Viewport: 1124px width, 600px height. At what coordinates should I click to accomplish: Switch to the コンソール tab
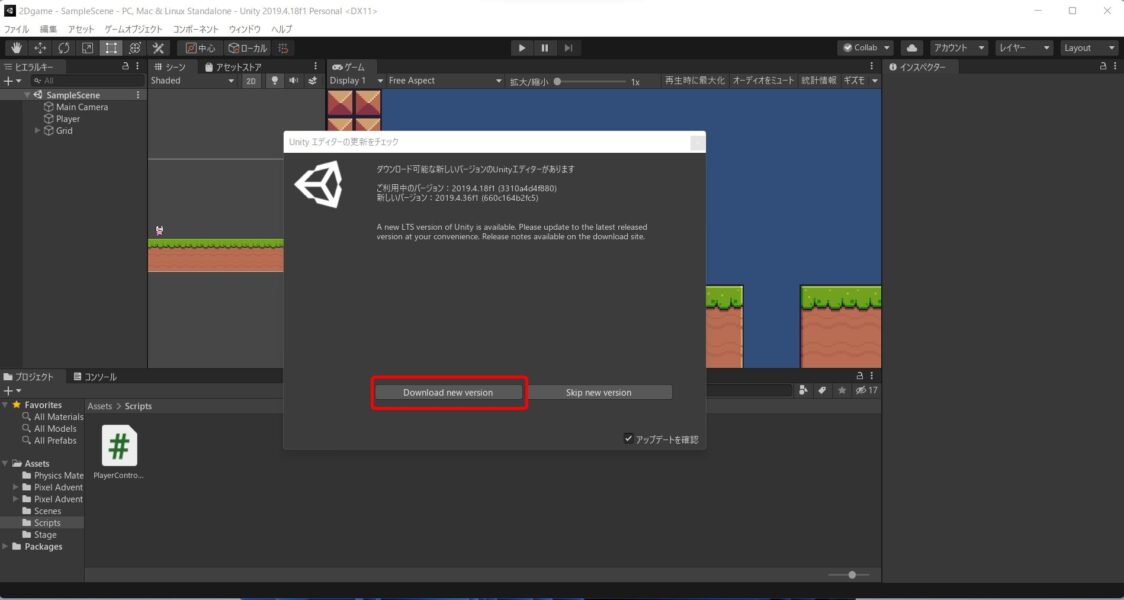point(95,376)
